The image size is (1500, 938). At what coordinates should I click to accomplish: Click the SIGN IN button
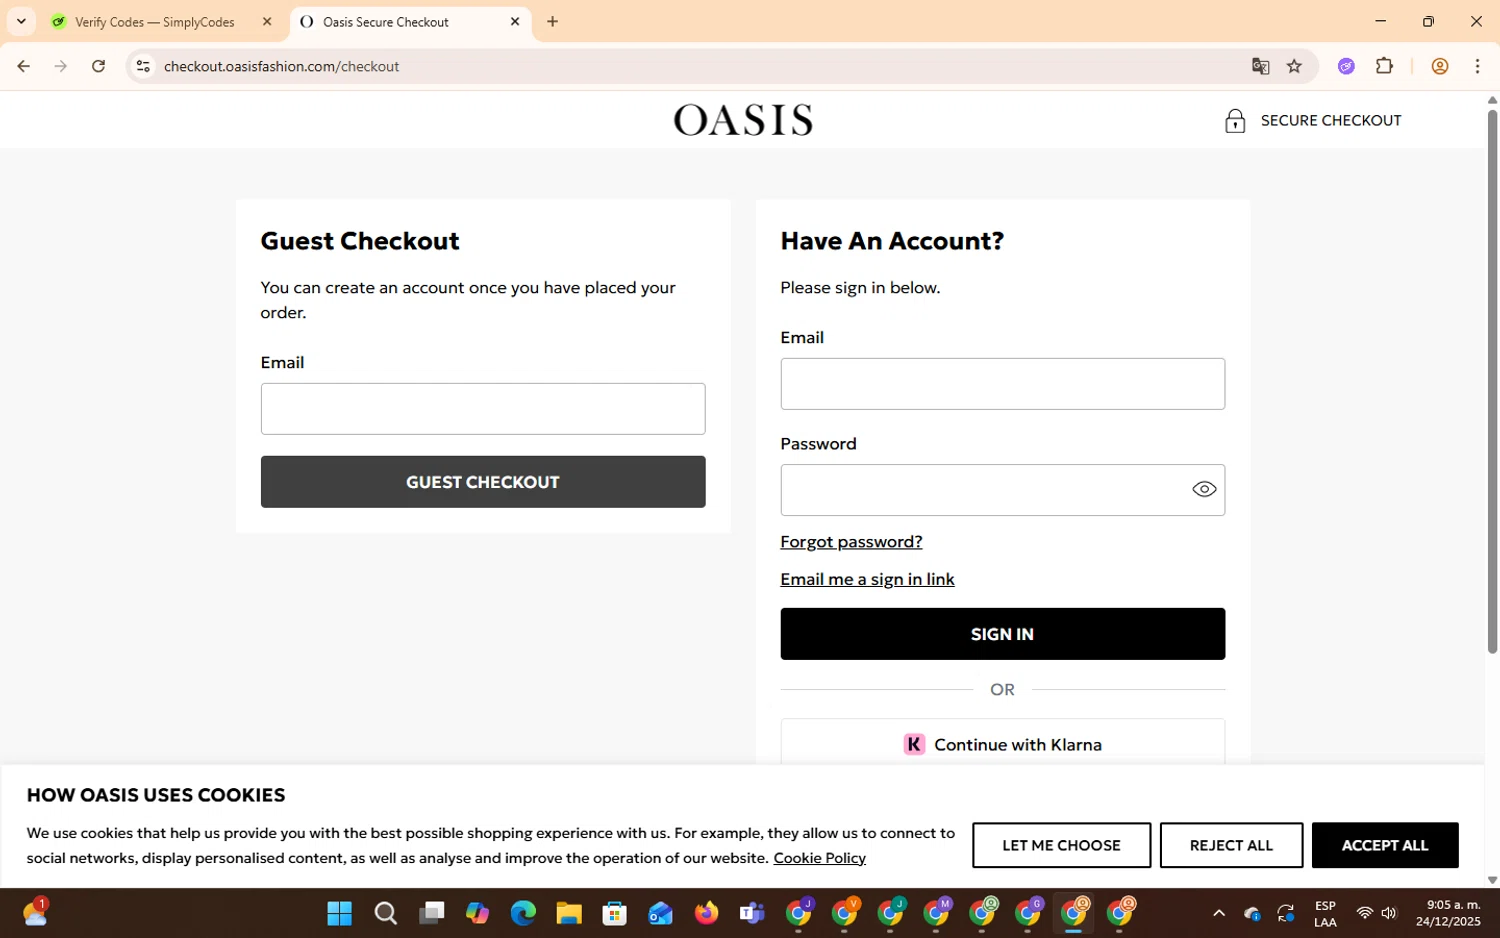pyautogui.click(x=1002, y=634)
